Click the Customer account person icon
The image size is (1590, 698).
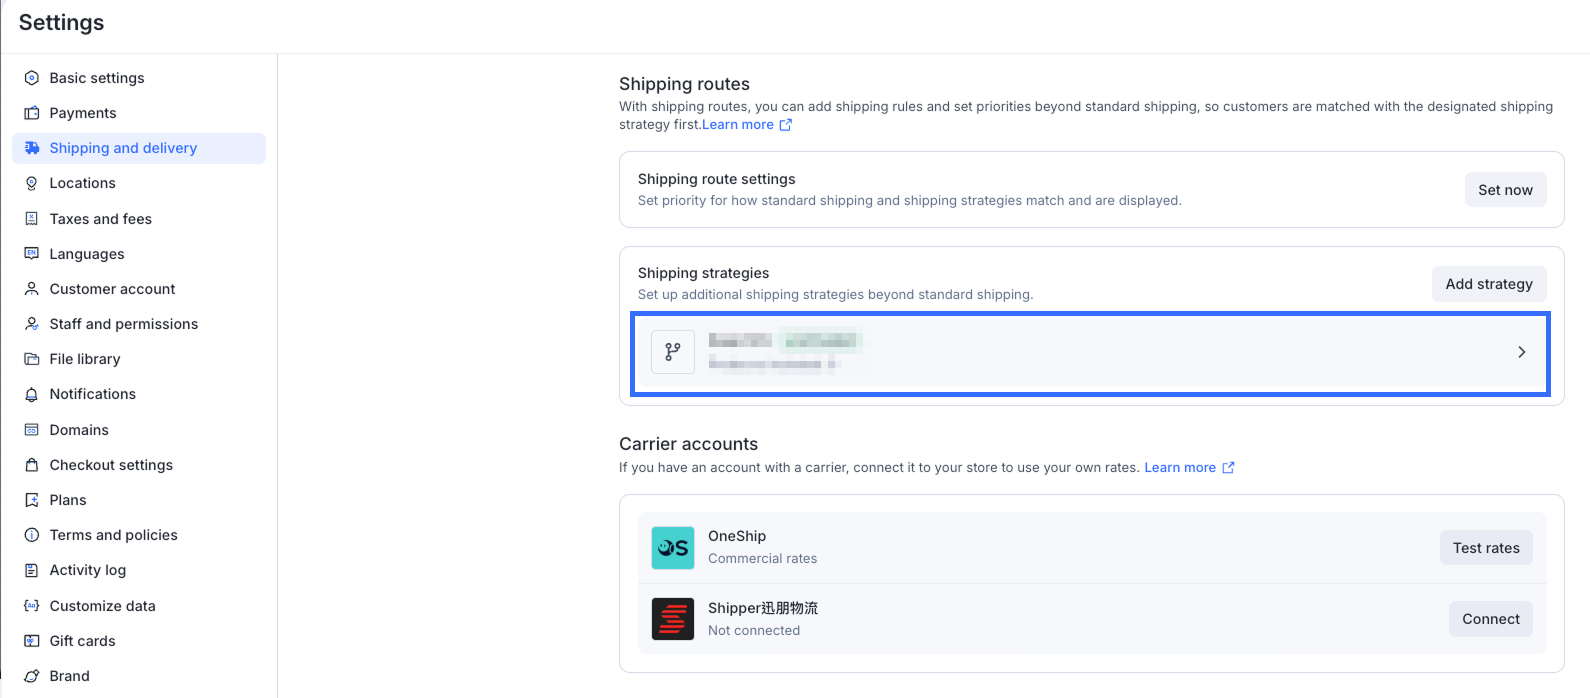[x=31, y=289]
